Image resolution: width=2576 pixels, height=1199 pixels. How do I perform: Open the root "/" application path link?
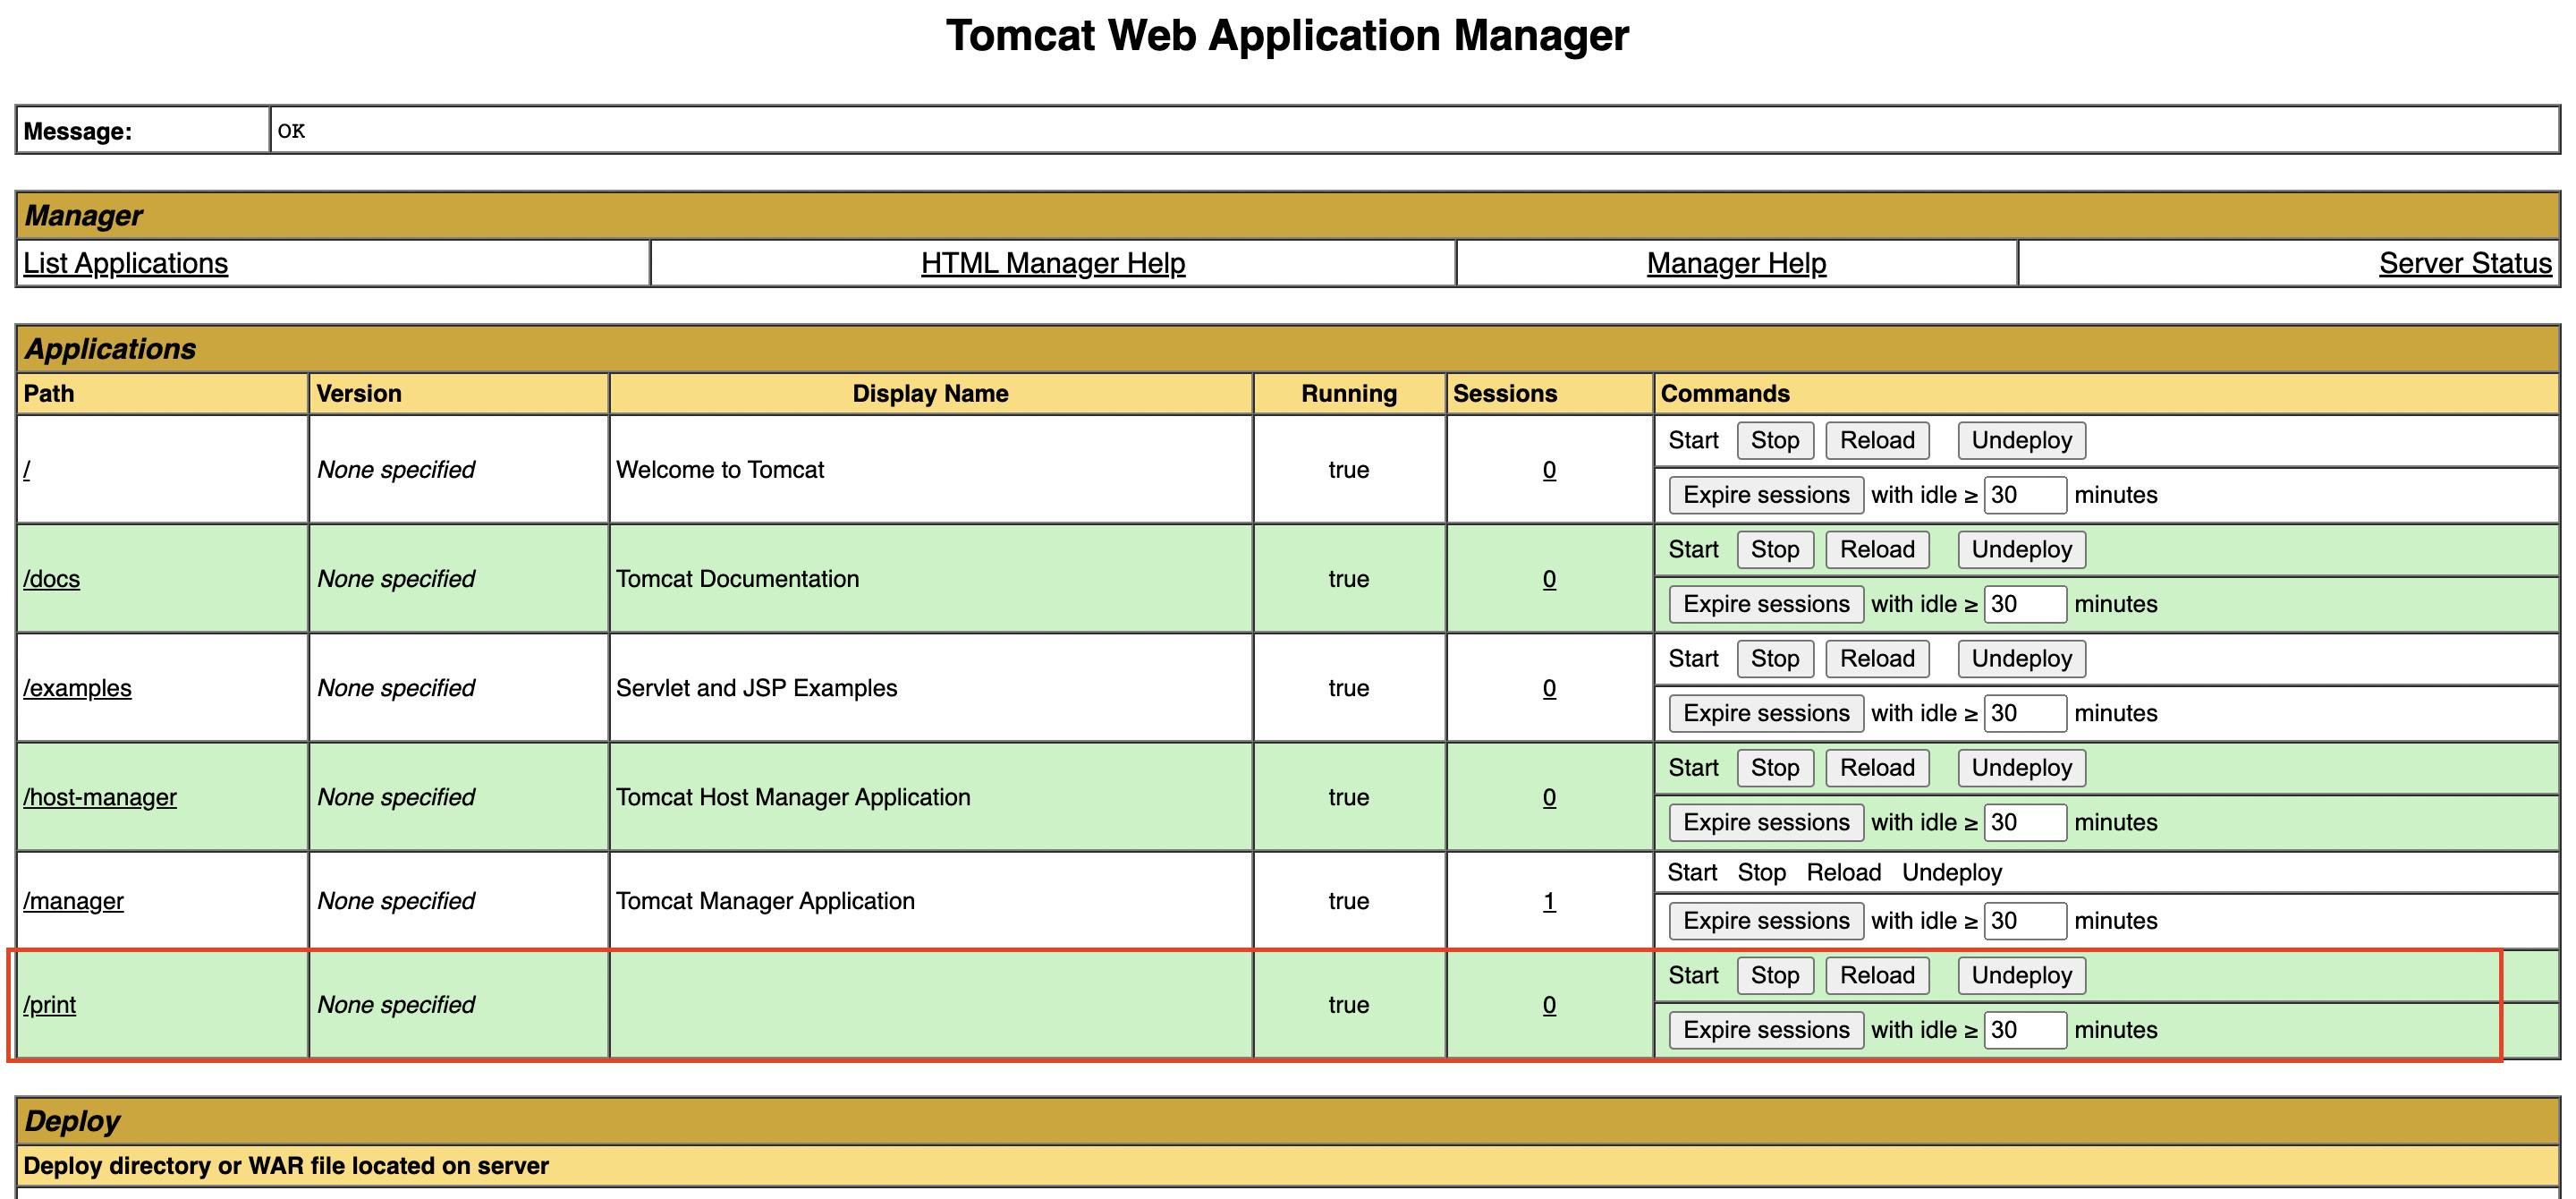(x=27, y=469)
